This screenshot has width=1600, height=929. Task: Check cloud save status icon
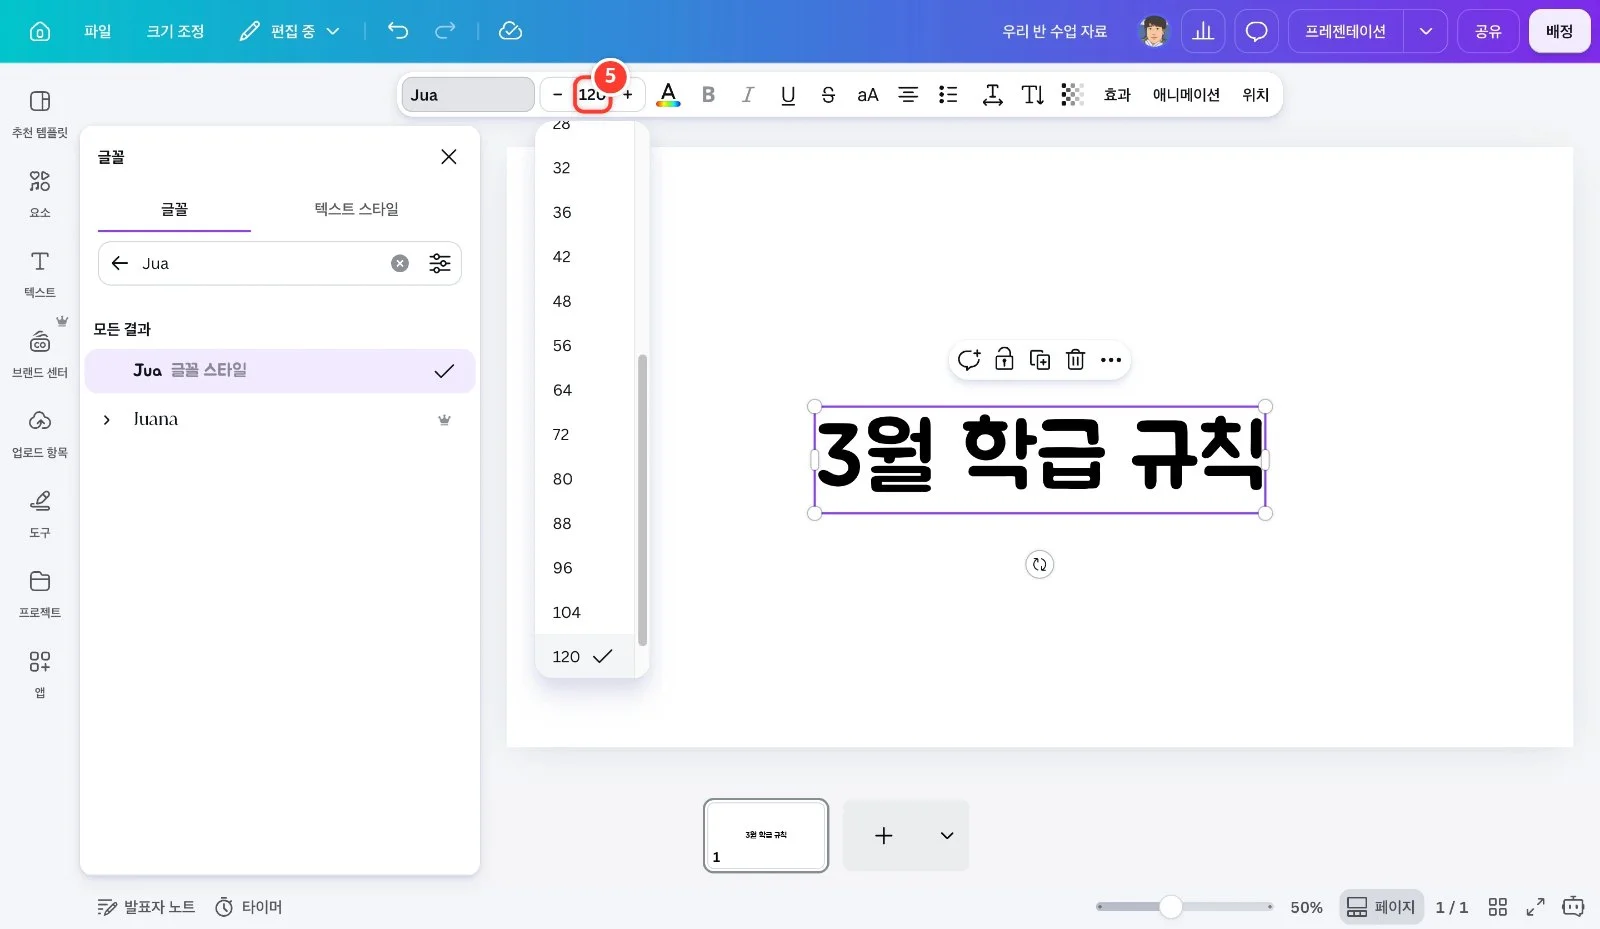click(510, 31)
